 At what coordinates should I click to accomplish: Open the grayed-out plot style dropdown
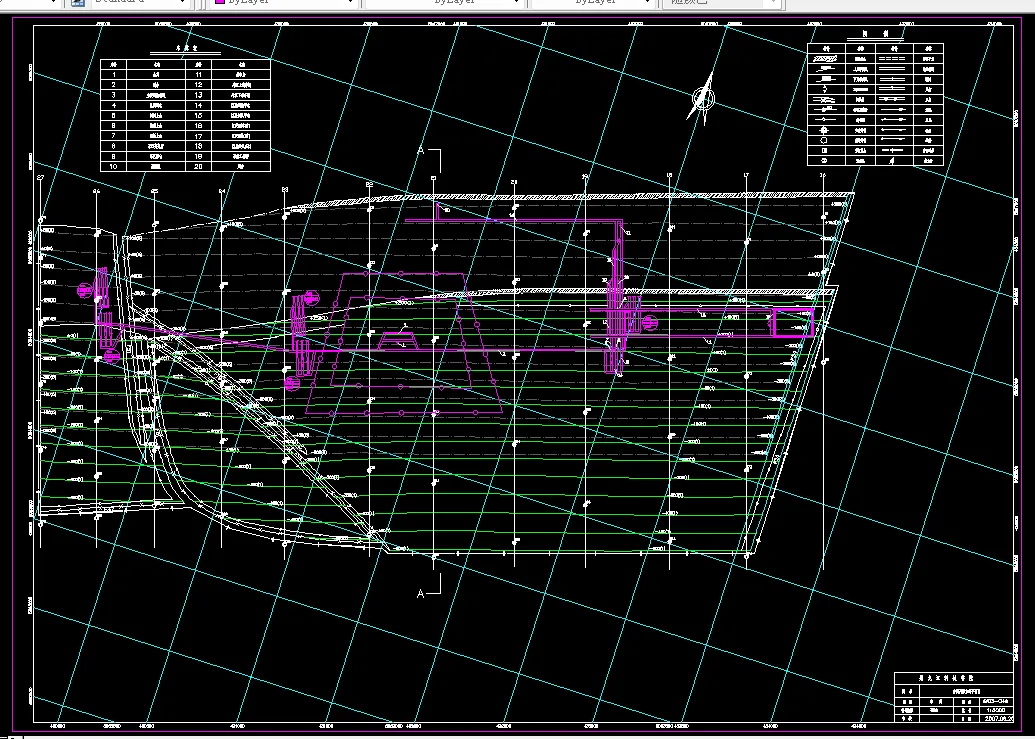722,3
